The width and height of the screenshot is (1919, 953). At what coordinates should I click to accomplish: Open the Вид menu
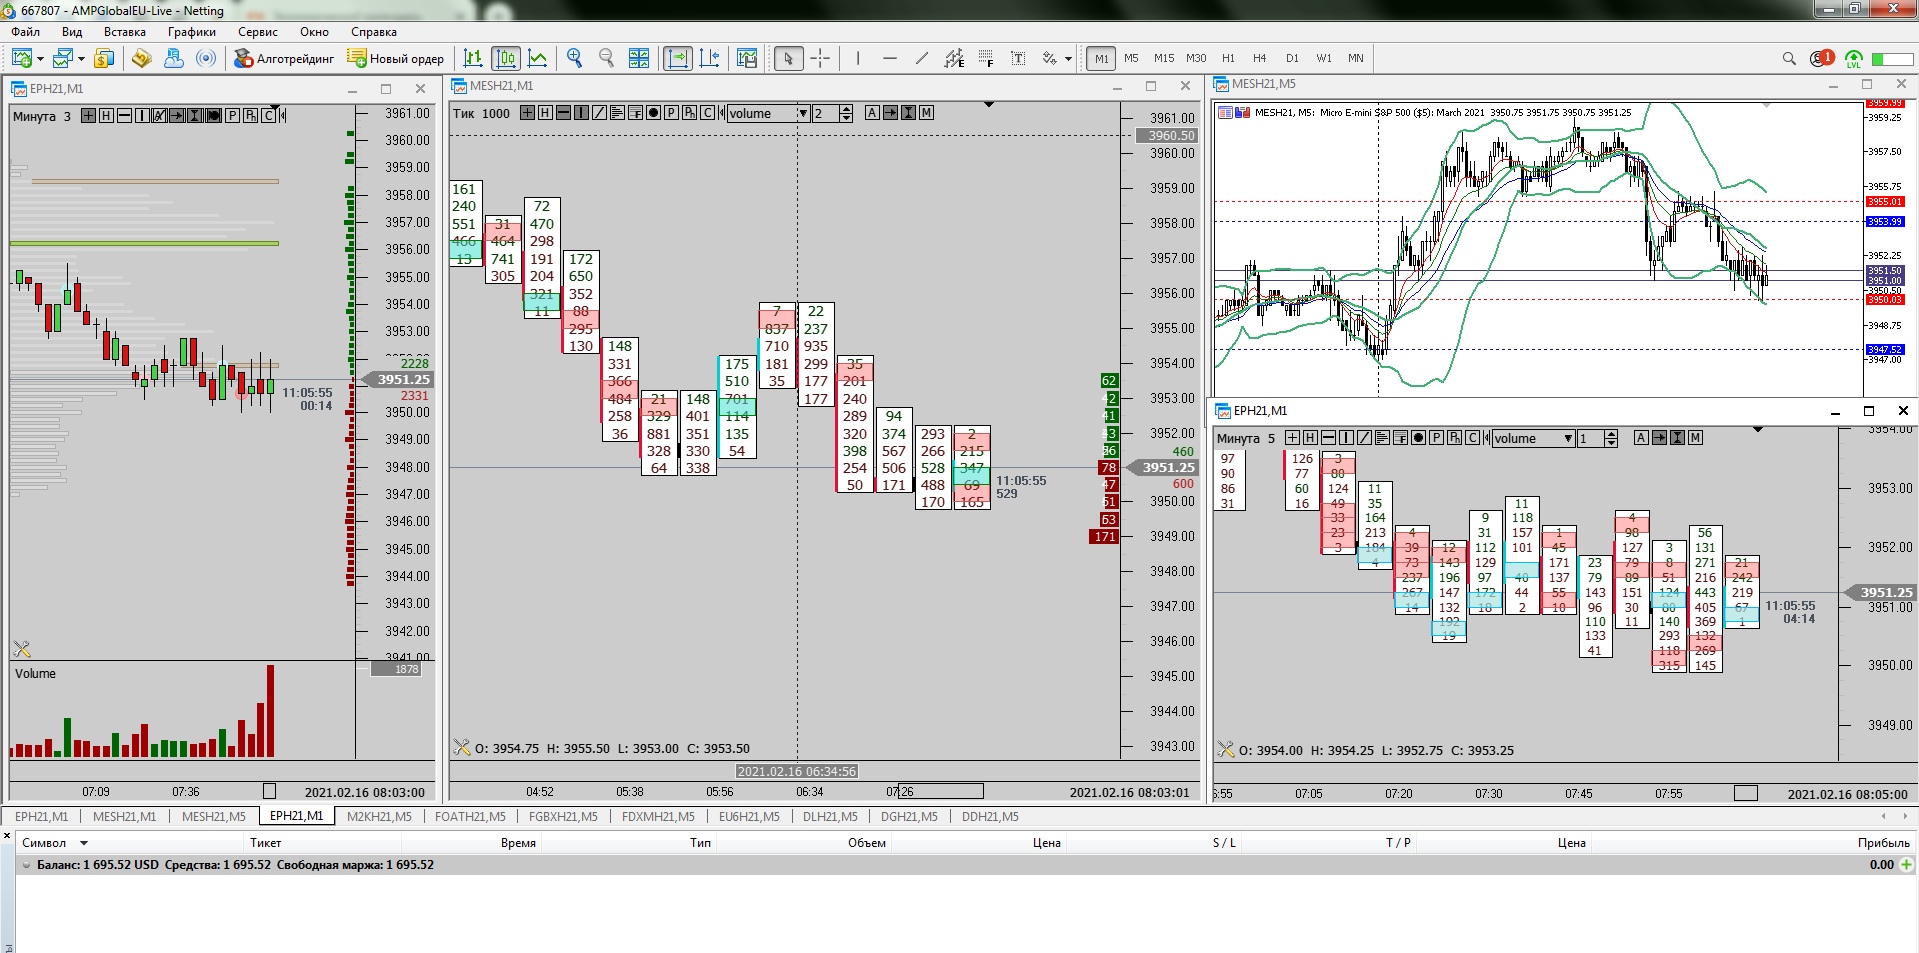[72, 32]
